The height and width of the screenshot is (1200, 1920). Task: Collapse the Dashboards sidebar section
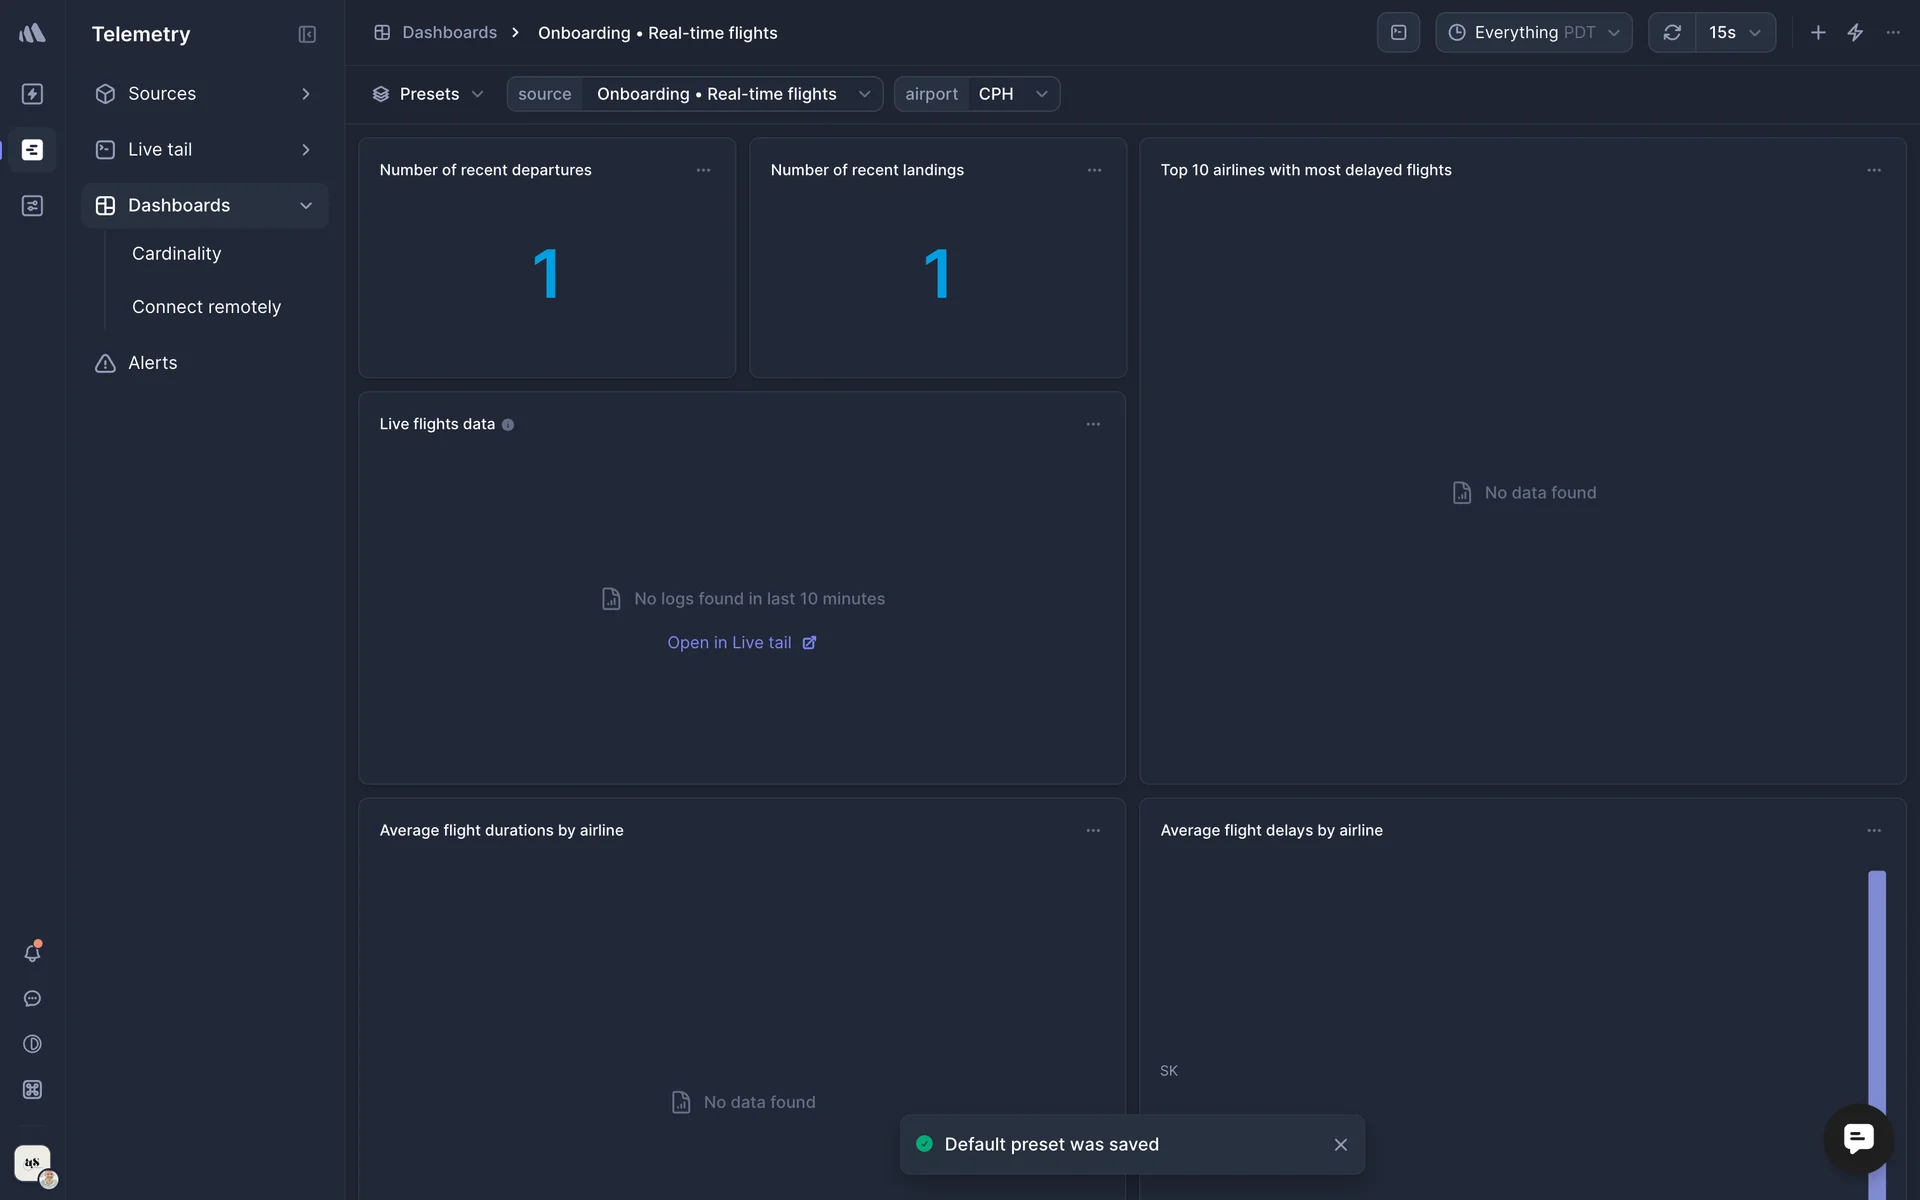pos(306,206)
